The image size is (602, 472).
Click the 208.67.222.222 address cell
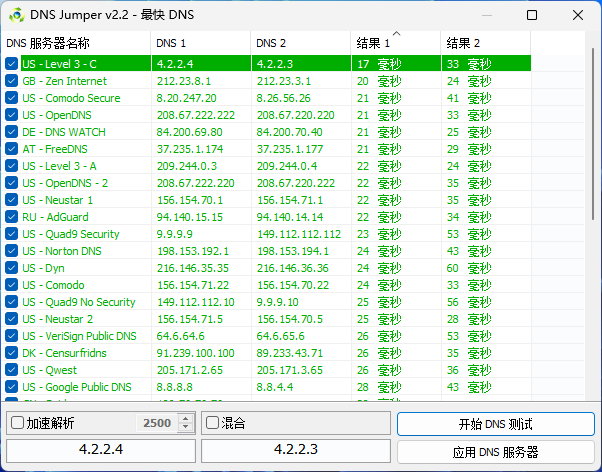coord(196,115)
